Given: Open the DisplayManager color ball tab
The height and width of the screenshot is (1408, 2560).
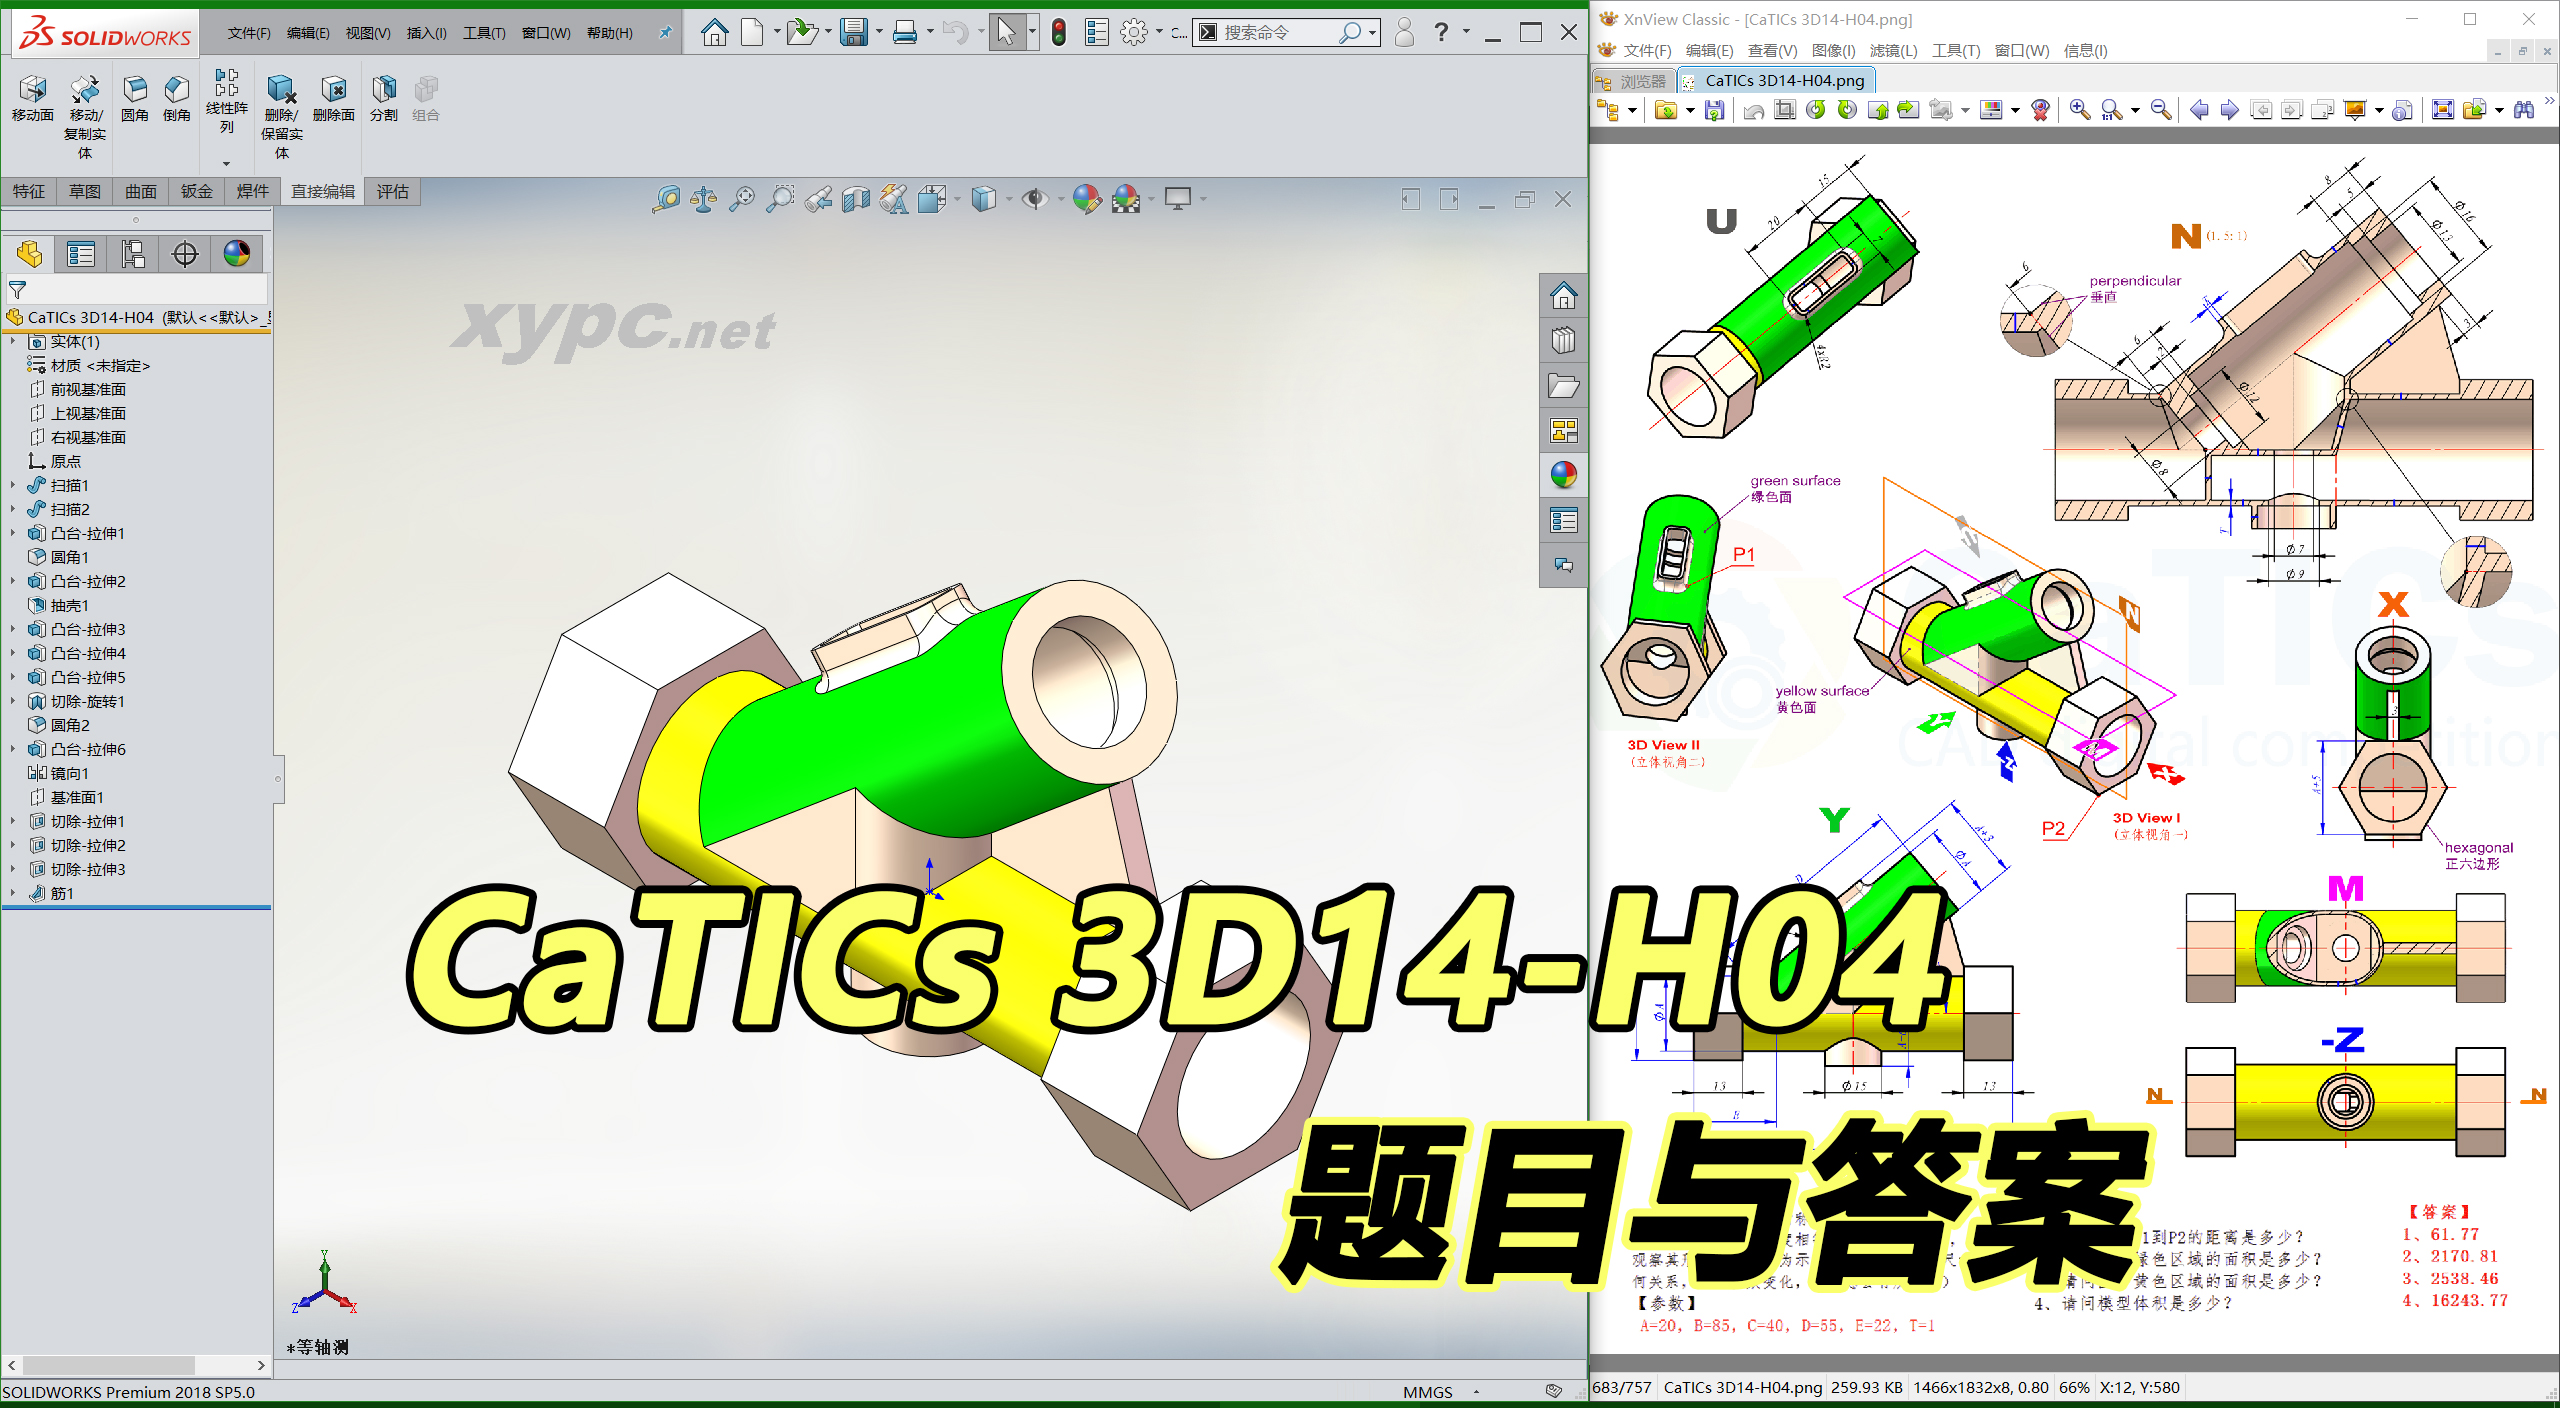Looking at the screenshot, I should pos(237,254).
